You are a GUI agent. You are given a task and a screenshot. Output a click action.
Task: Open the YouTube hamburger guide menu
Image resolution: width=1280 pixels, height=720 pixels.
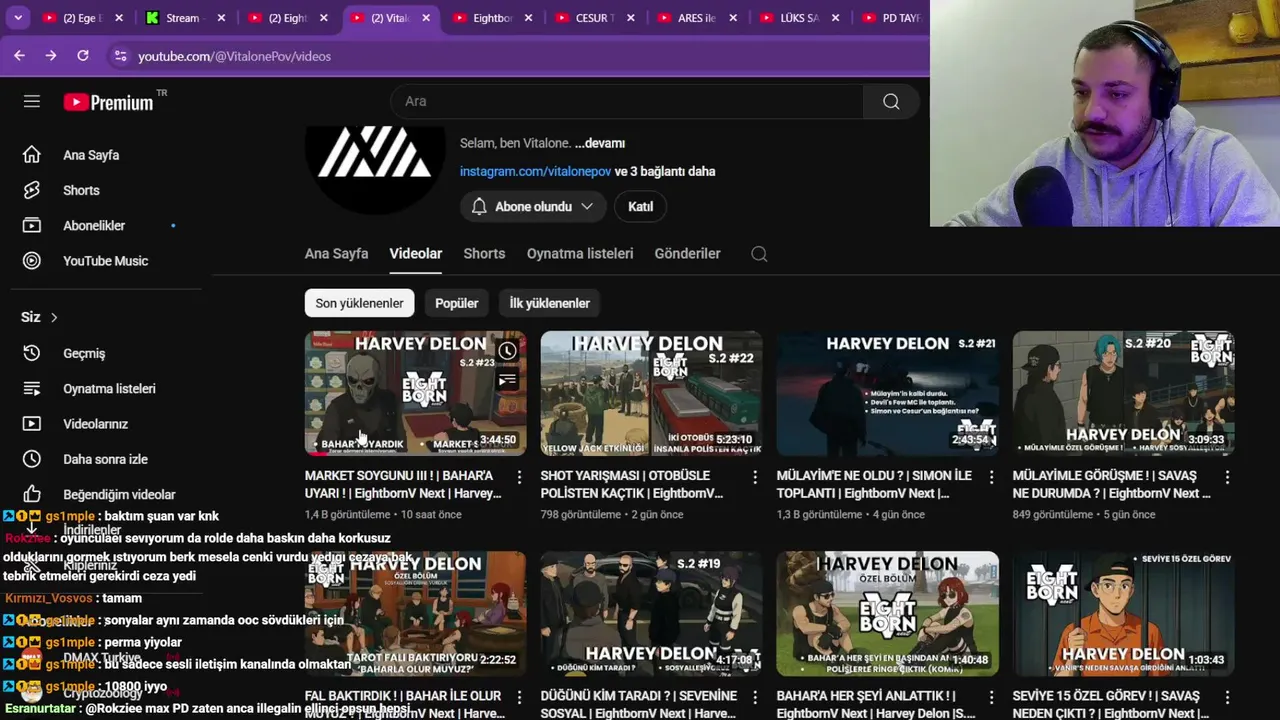[32, 101]
